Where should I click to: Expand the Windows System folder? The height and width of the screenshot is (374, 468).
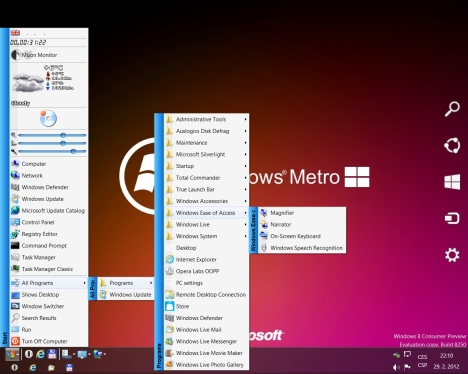tap(206, 236)
